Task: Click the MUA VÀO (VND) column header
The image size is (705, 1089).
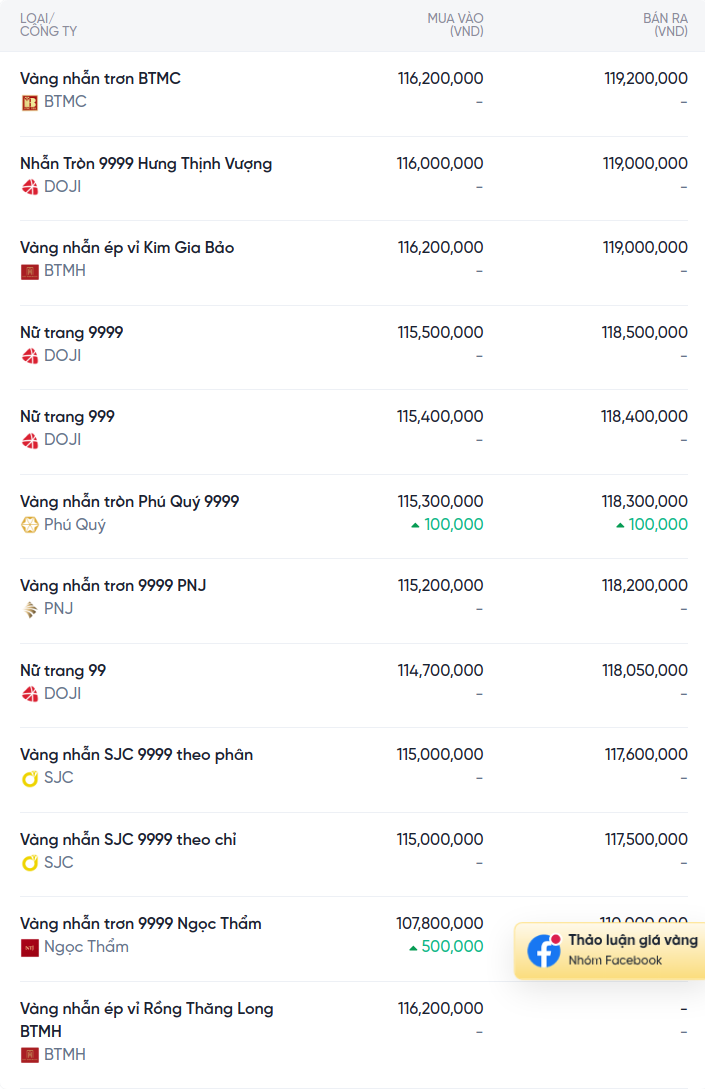Action: click(x=455, y=25)
